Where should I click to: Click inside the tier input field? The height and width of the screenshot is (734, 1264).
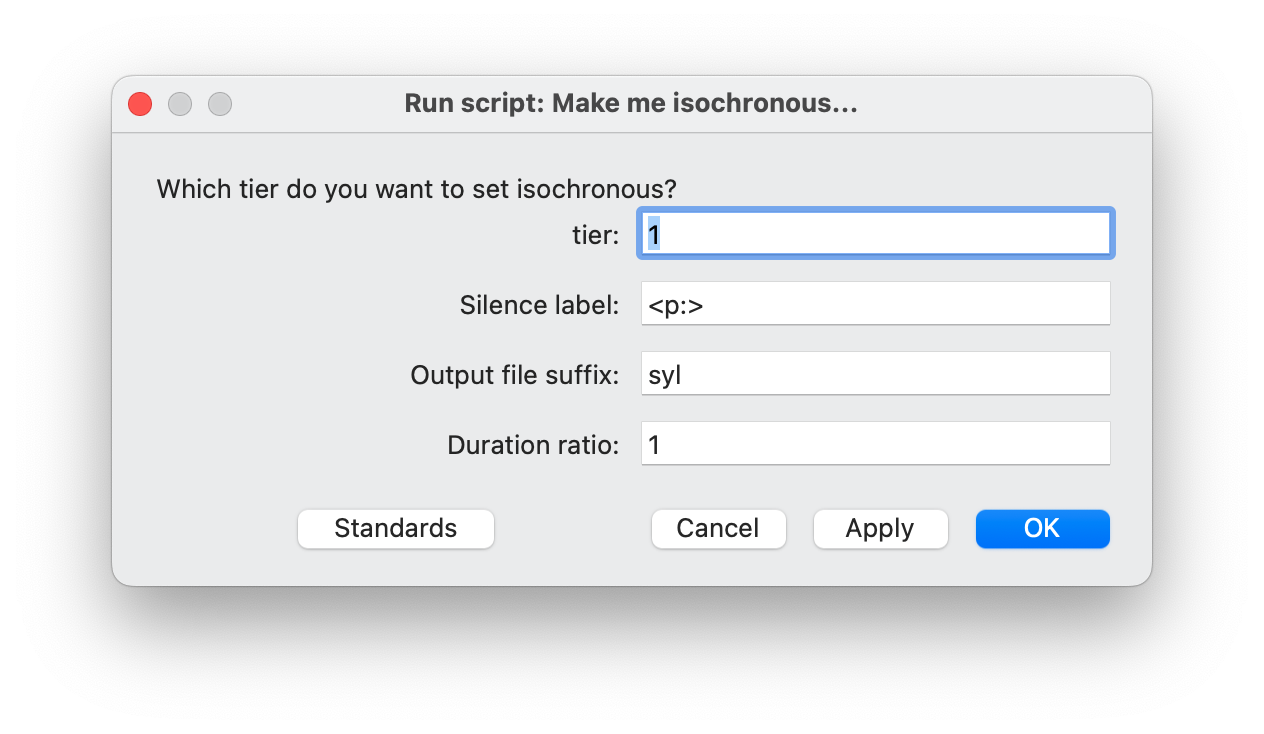(x=875, y=233)
